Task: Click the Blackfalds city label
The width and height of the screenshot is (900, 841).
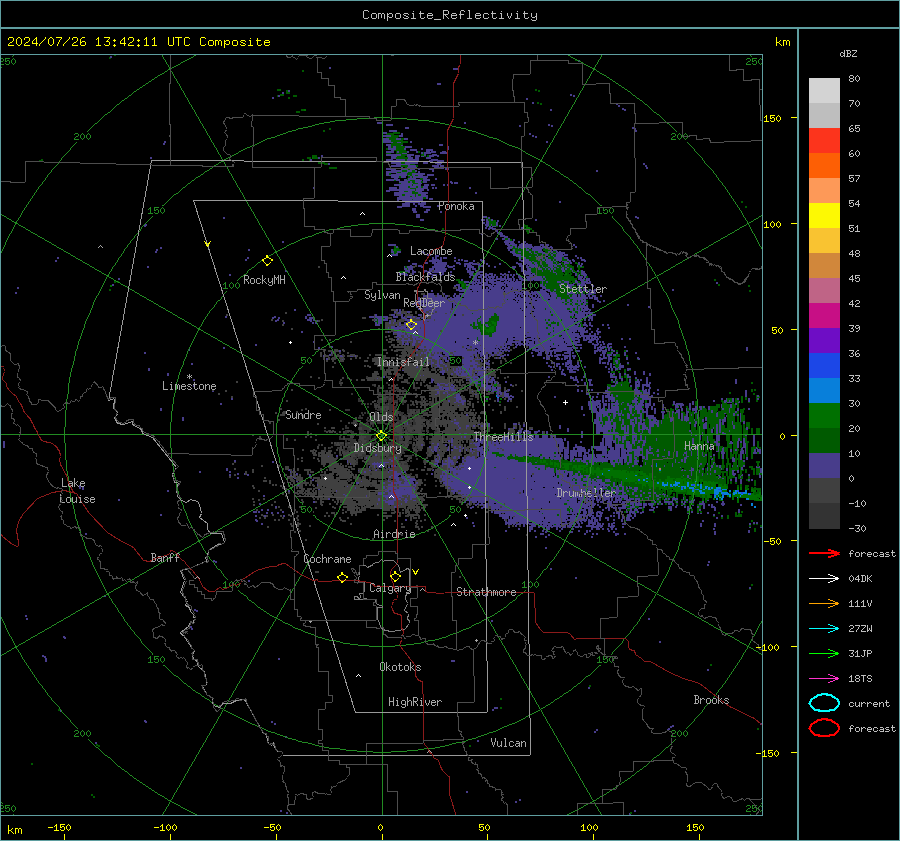Action: point(425,277)
